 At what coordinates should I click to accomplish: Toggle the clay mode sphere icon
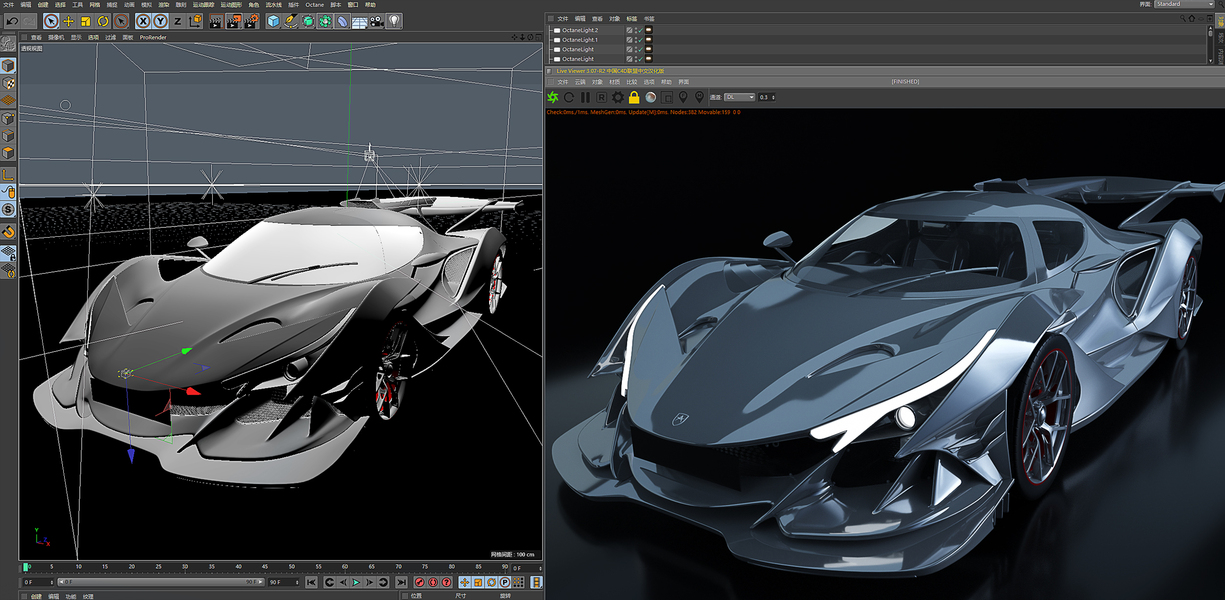coord(651,97)
